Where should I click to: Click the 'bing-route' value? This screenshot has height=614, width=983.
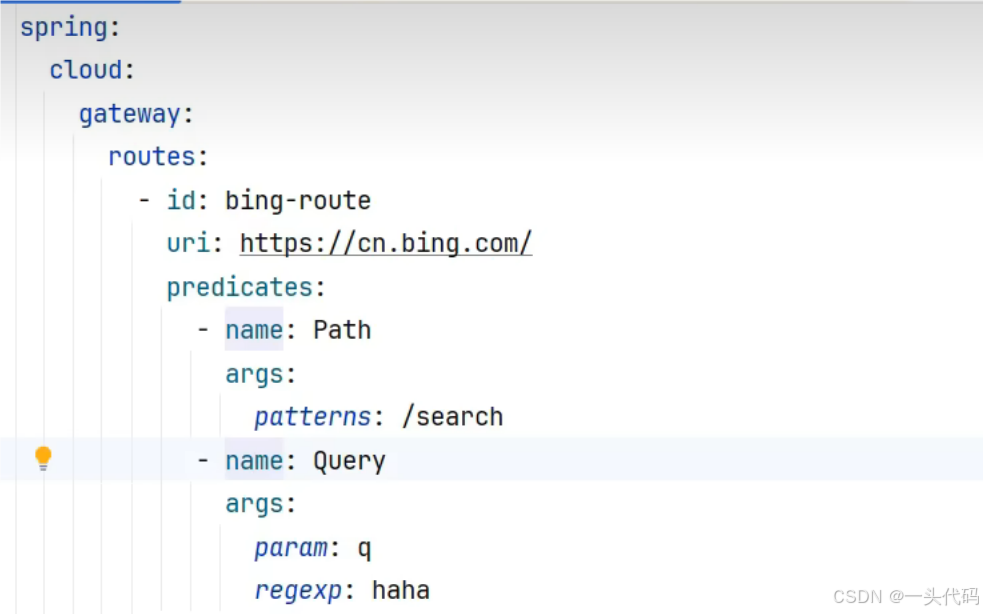point(298,201)
